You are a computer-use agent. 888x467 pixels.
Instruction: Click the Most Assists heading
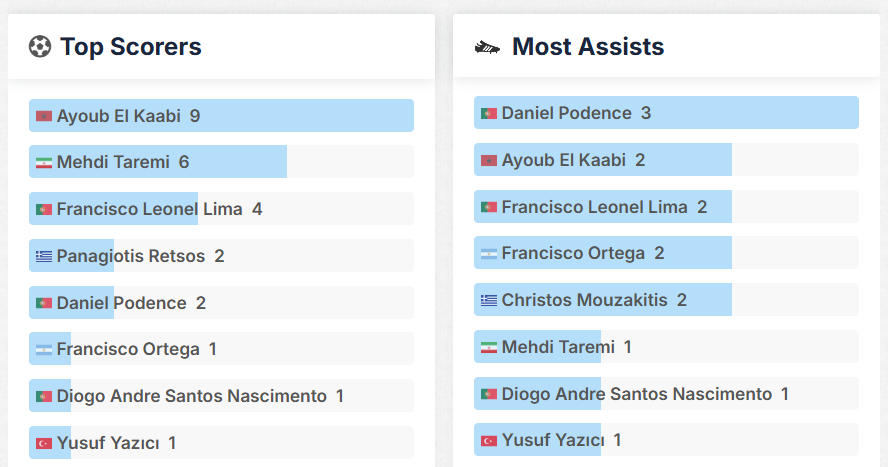588,47
